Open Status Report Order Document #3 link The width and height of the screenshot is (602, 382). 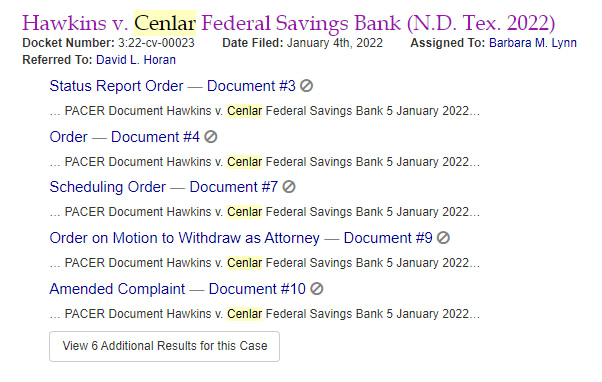coord(172,86)
